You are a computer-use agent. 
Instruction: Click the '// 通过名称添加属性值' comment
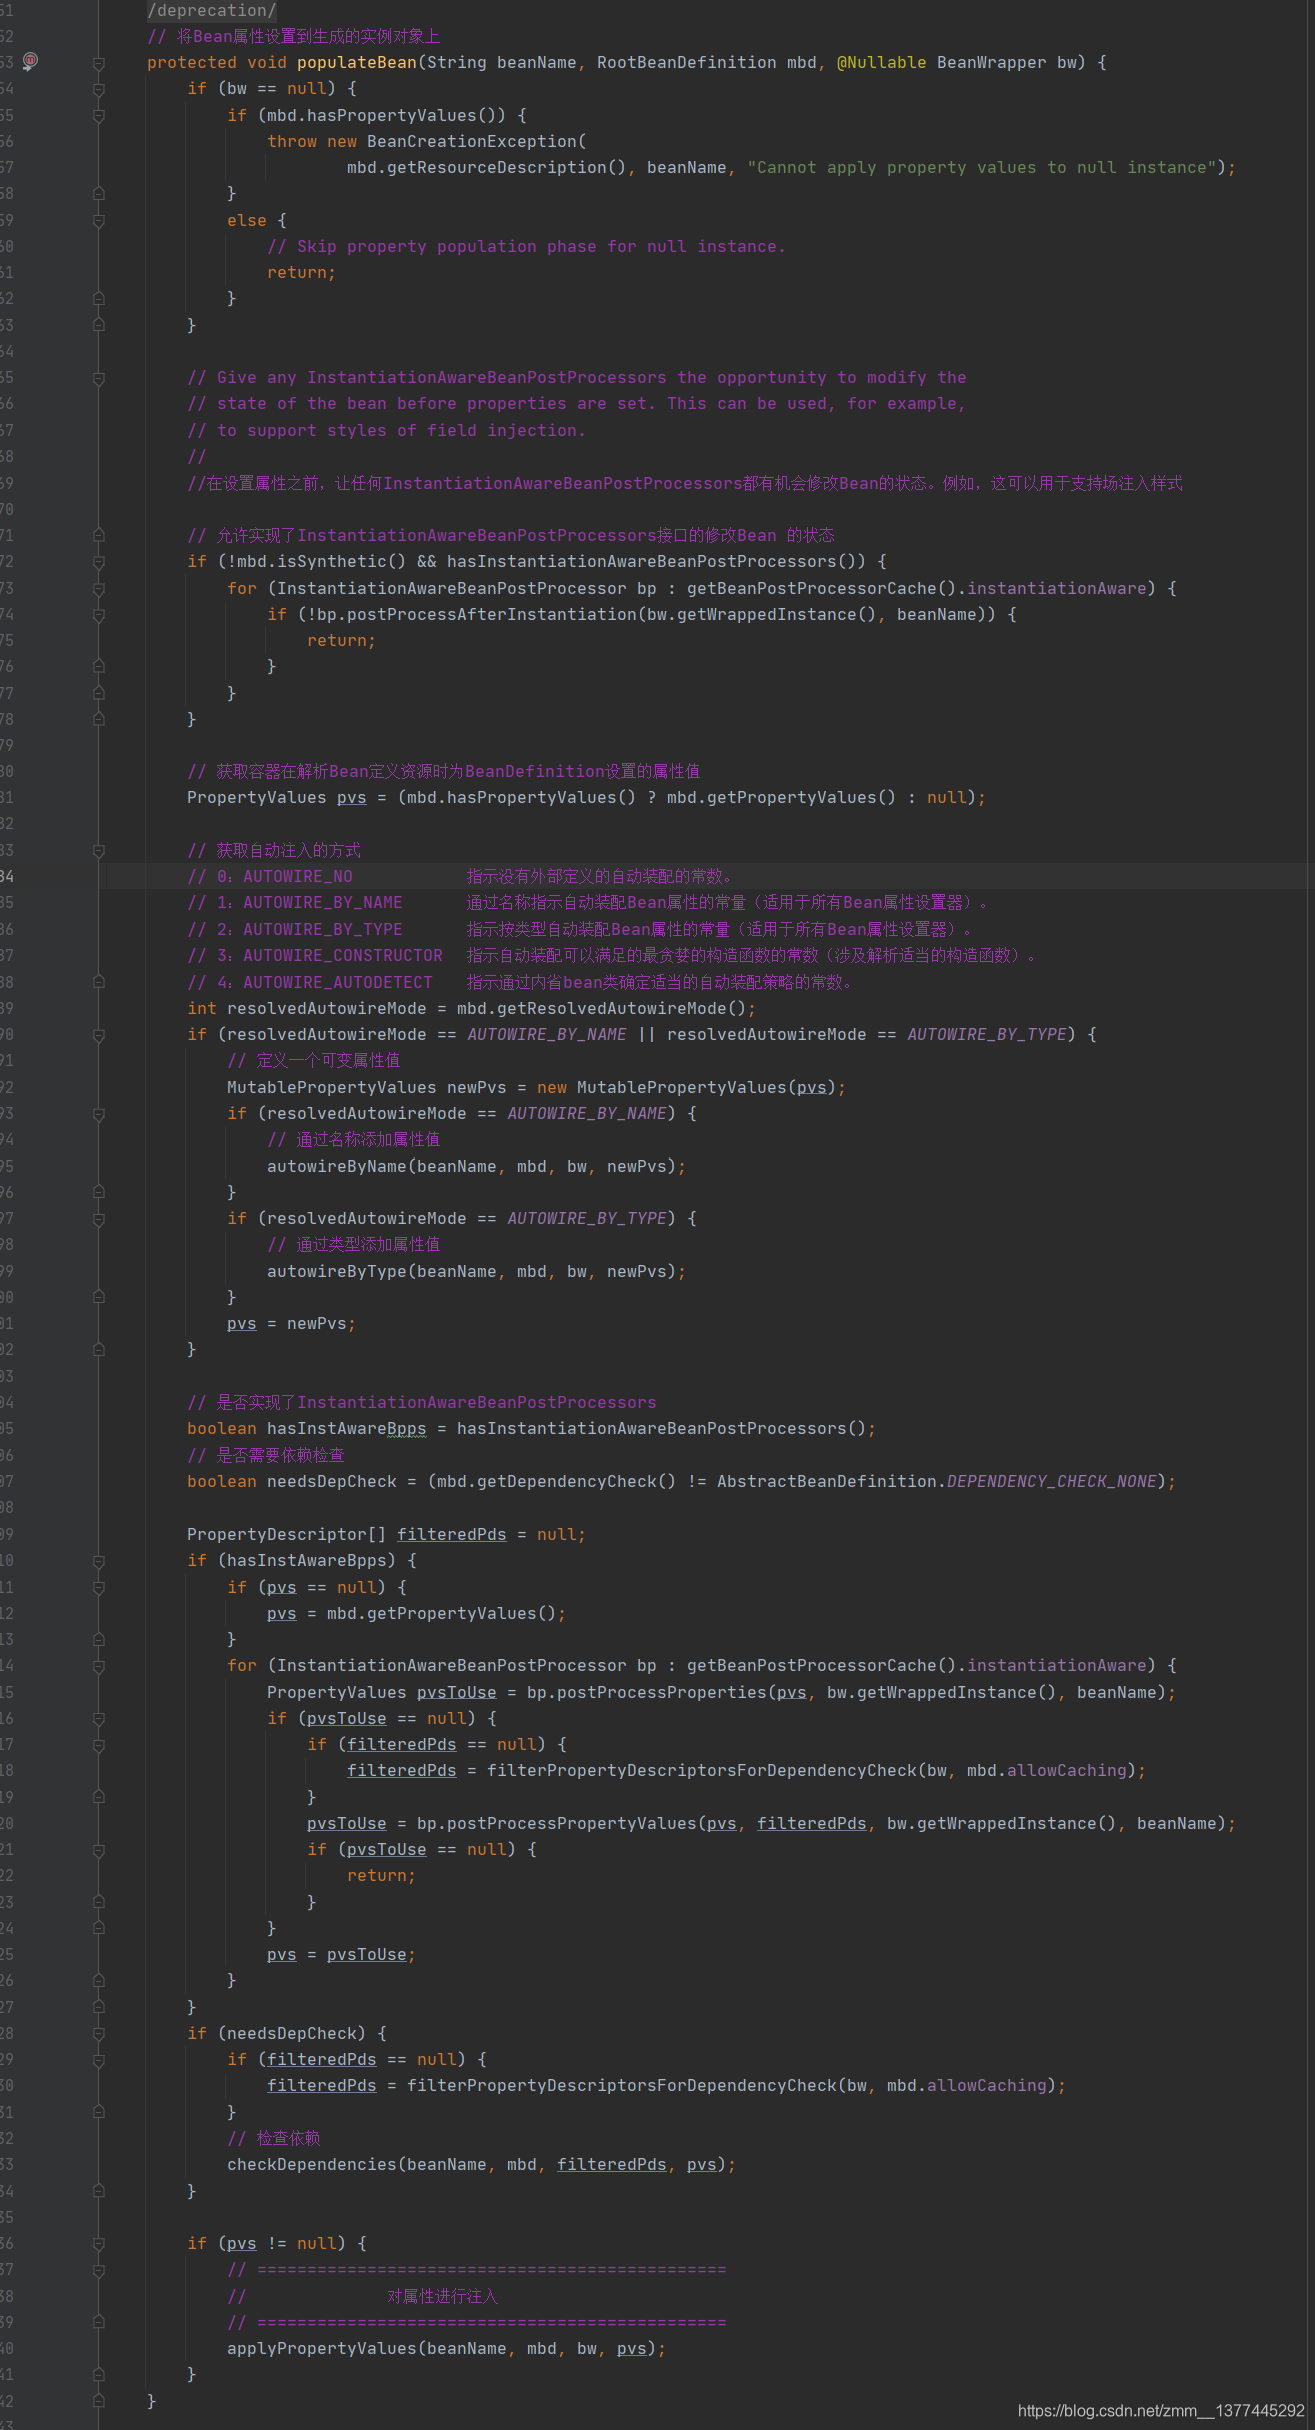[x=353, y=1139]
